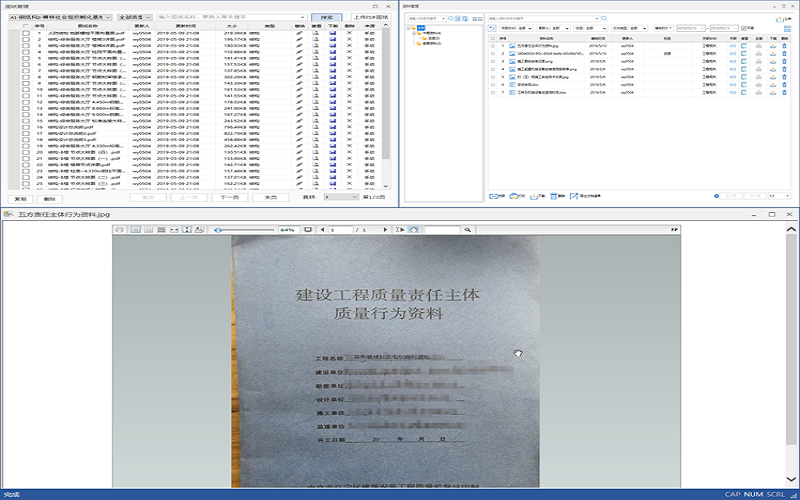The height and width of the screenshot is (500, 800).
Task: Click the blue save download icon in row 5
Action: point(333,58)
